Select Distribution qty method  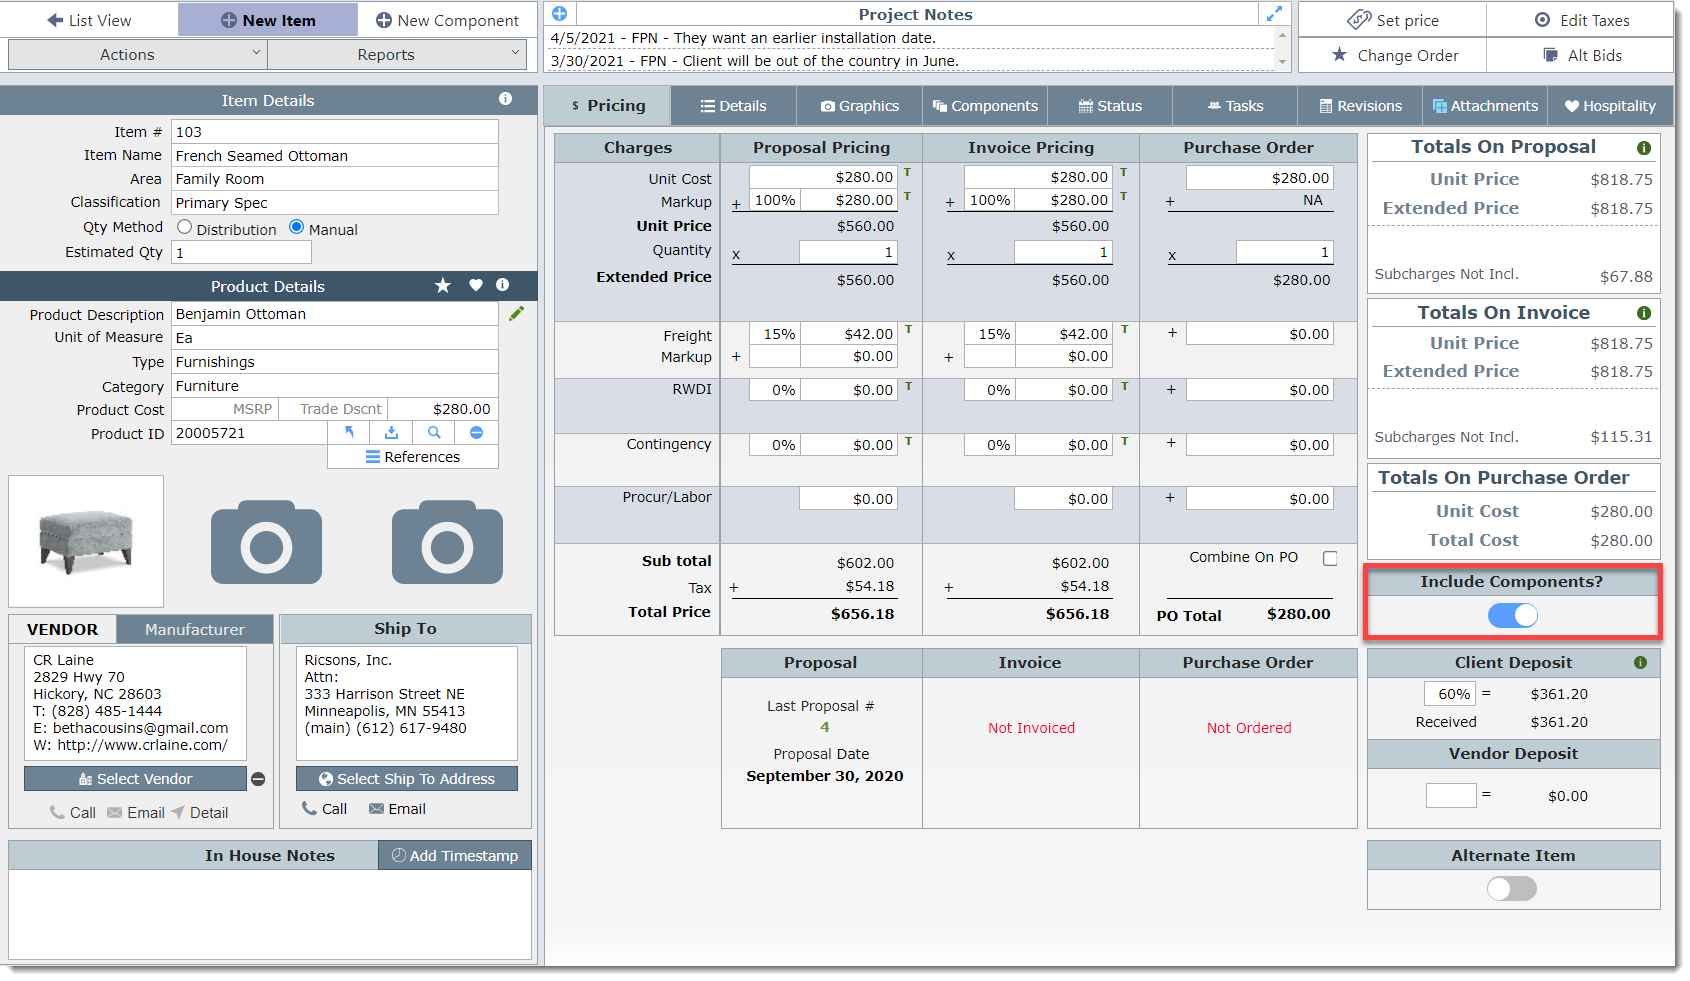coord(184,227)
